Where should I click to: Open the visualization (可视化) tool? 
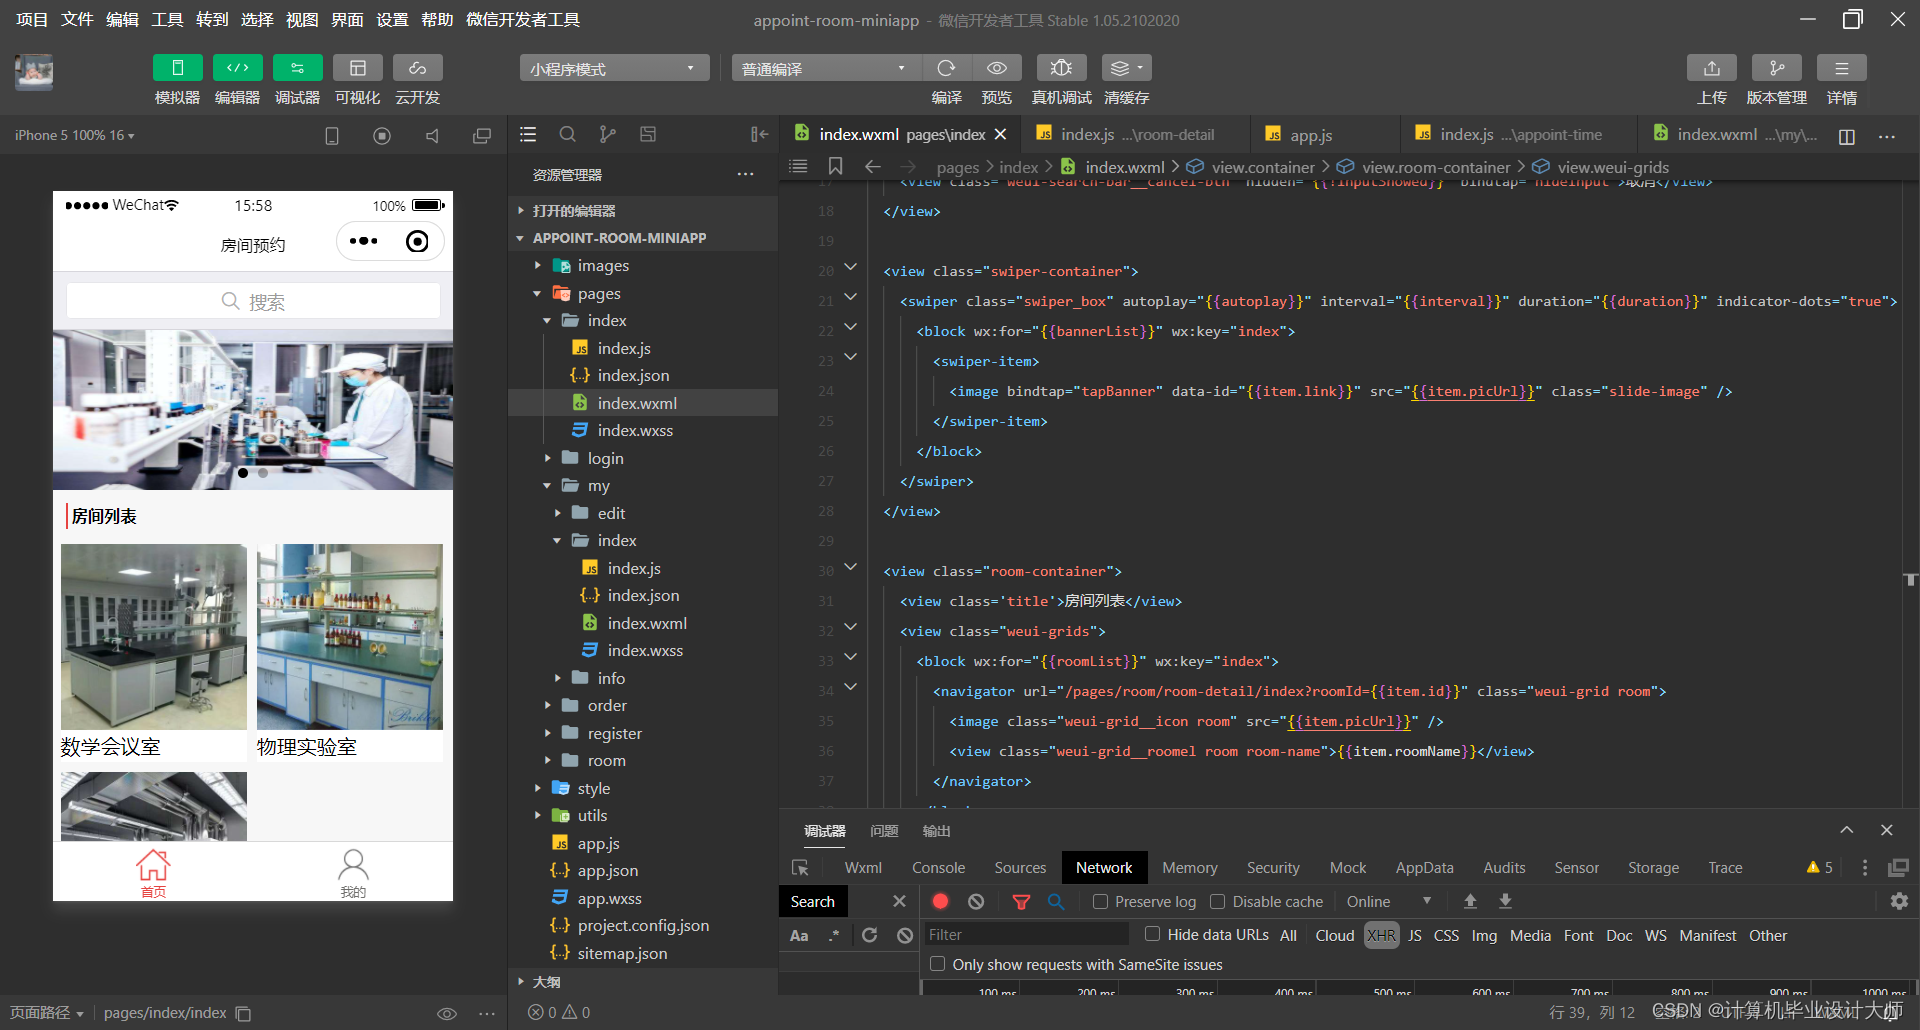tap(357, 68)
